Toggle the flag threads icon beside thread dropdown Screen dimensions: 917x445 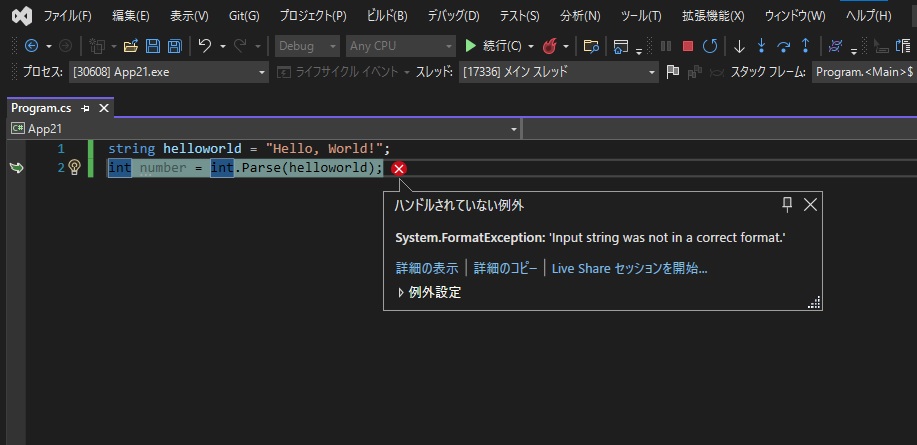tap(673, 72)
